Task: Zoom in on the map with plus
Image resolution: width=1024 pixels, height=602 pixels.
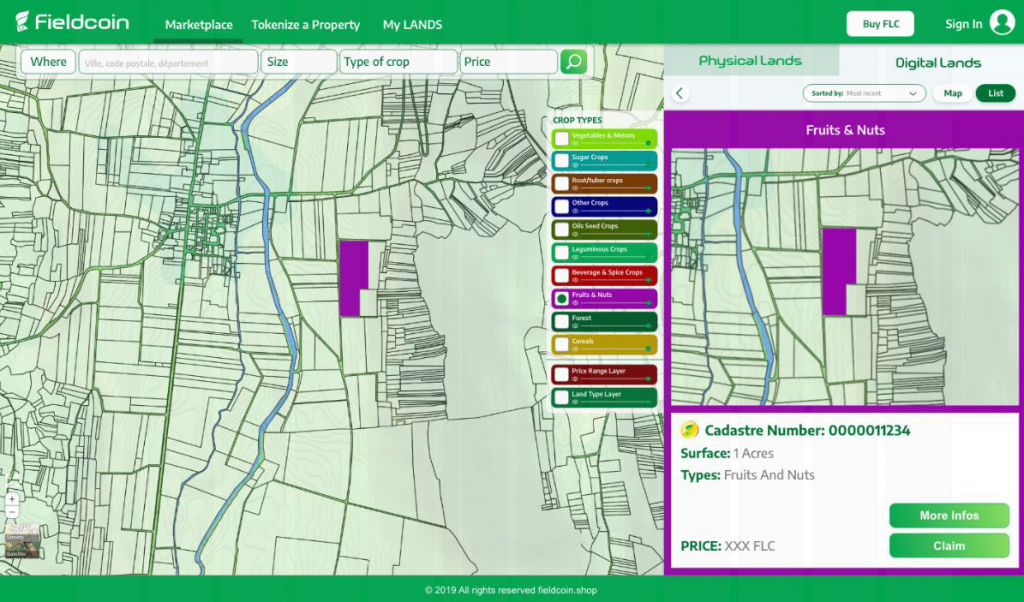Action: tap(12, 499)
